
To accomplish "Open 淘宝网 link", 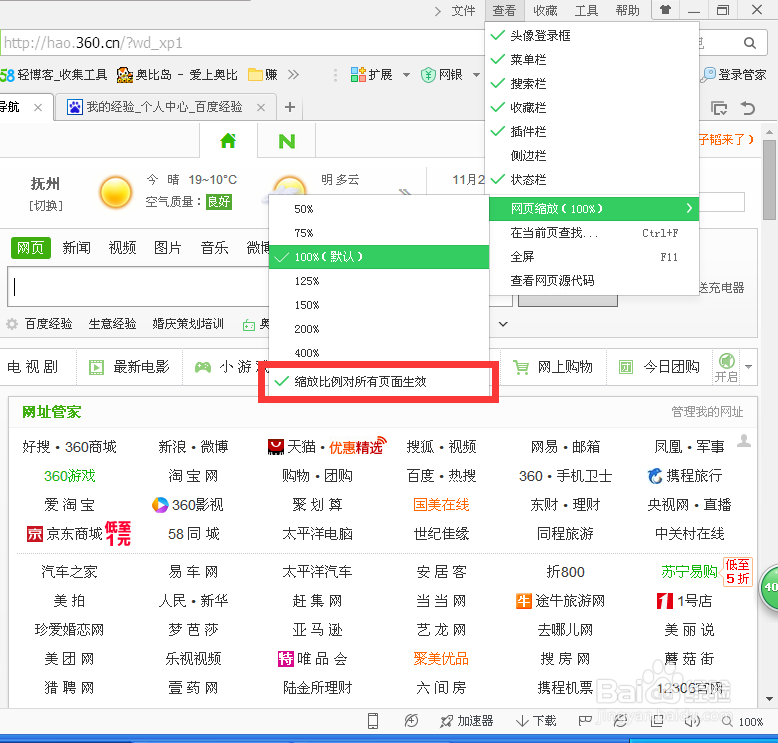I will [193, 476].
